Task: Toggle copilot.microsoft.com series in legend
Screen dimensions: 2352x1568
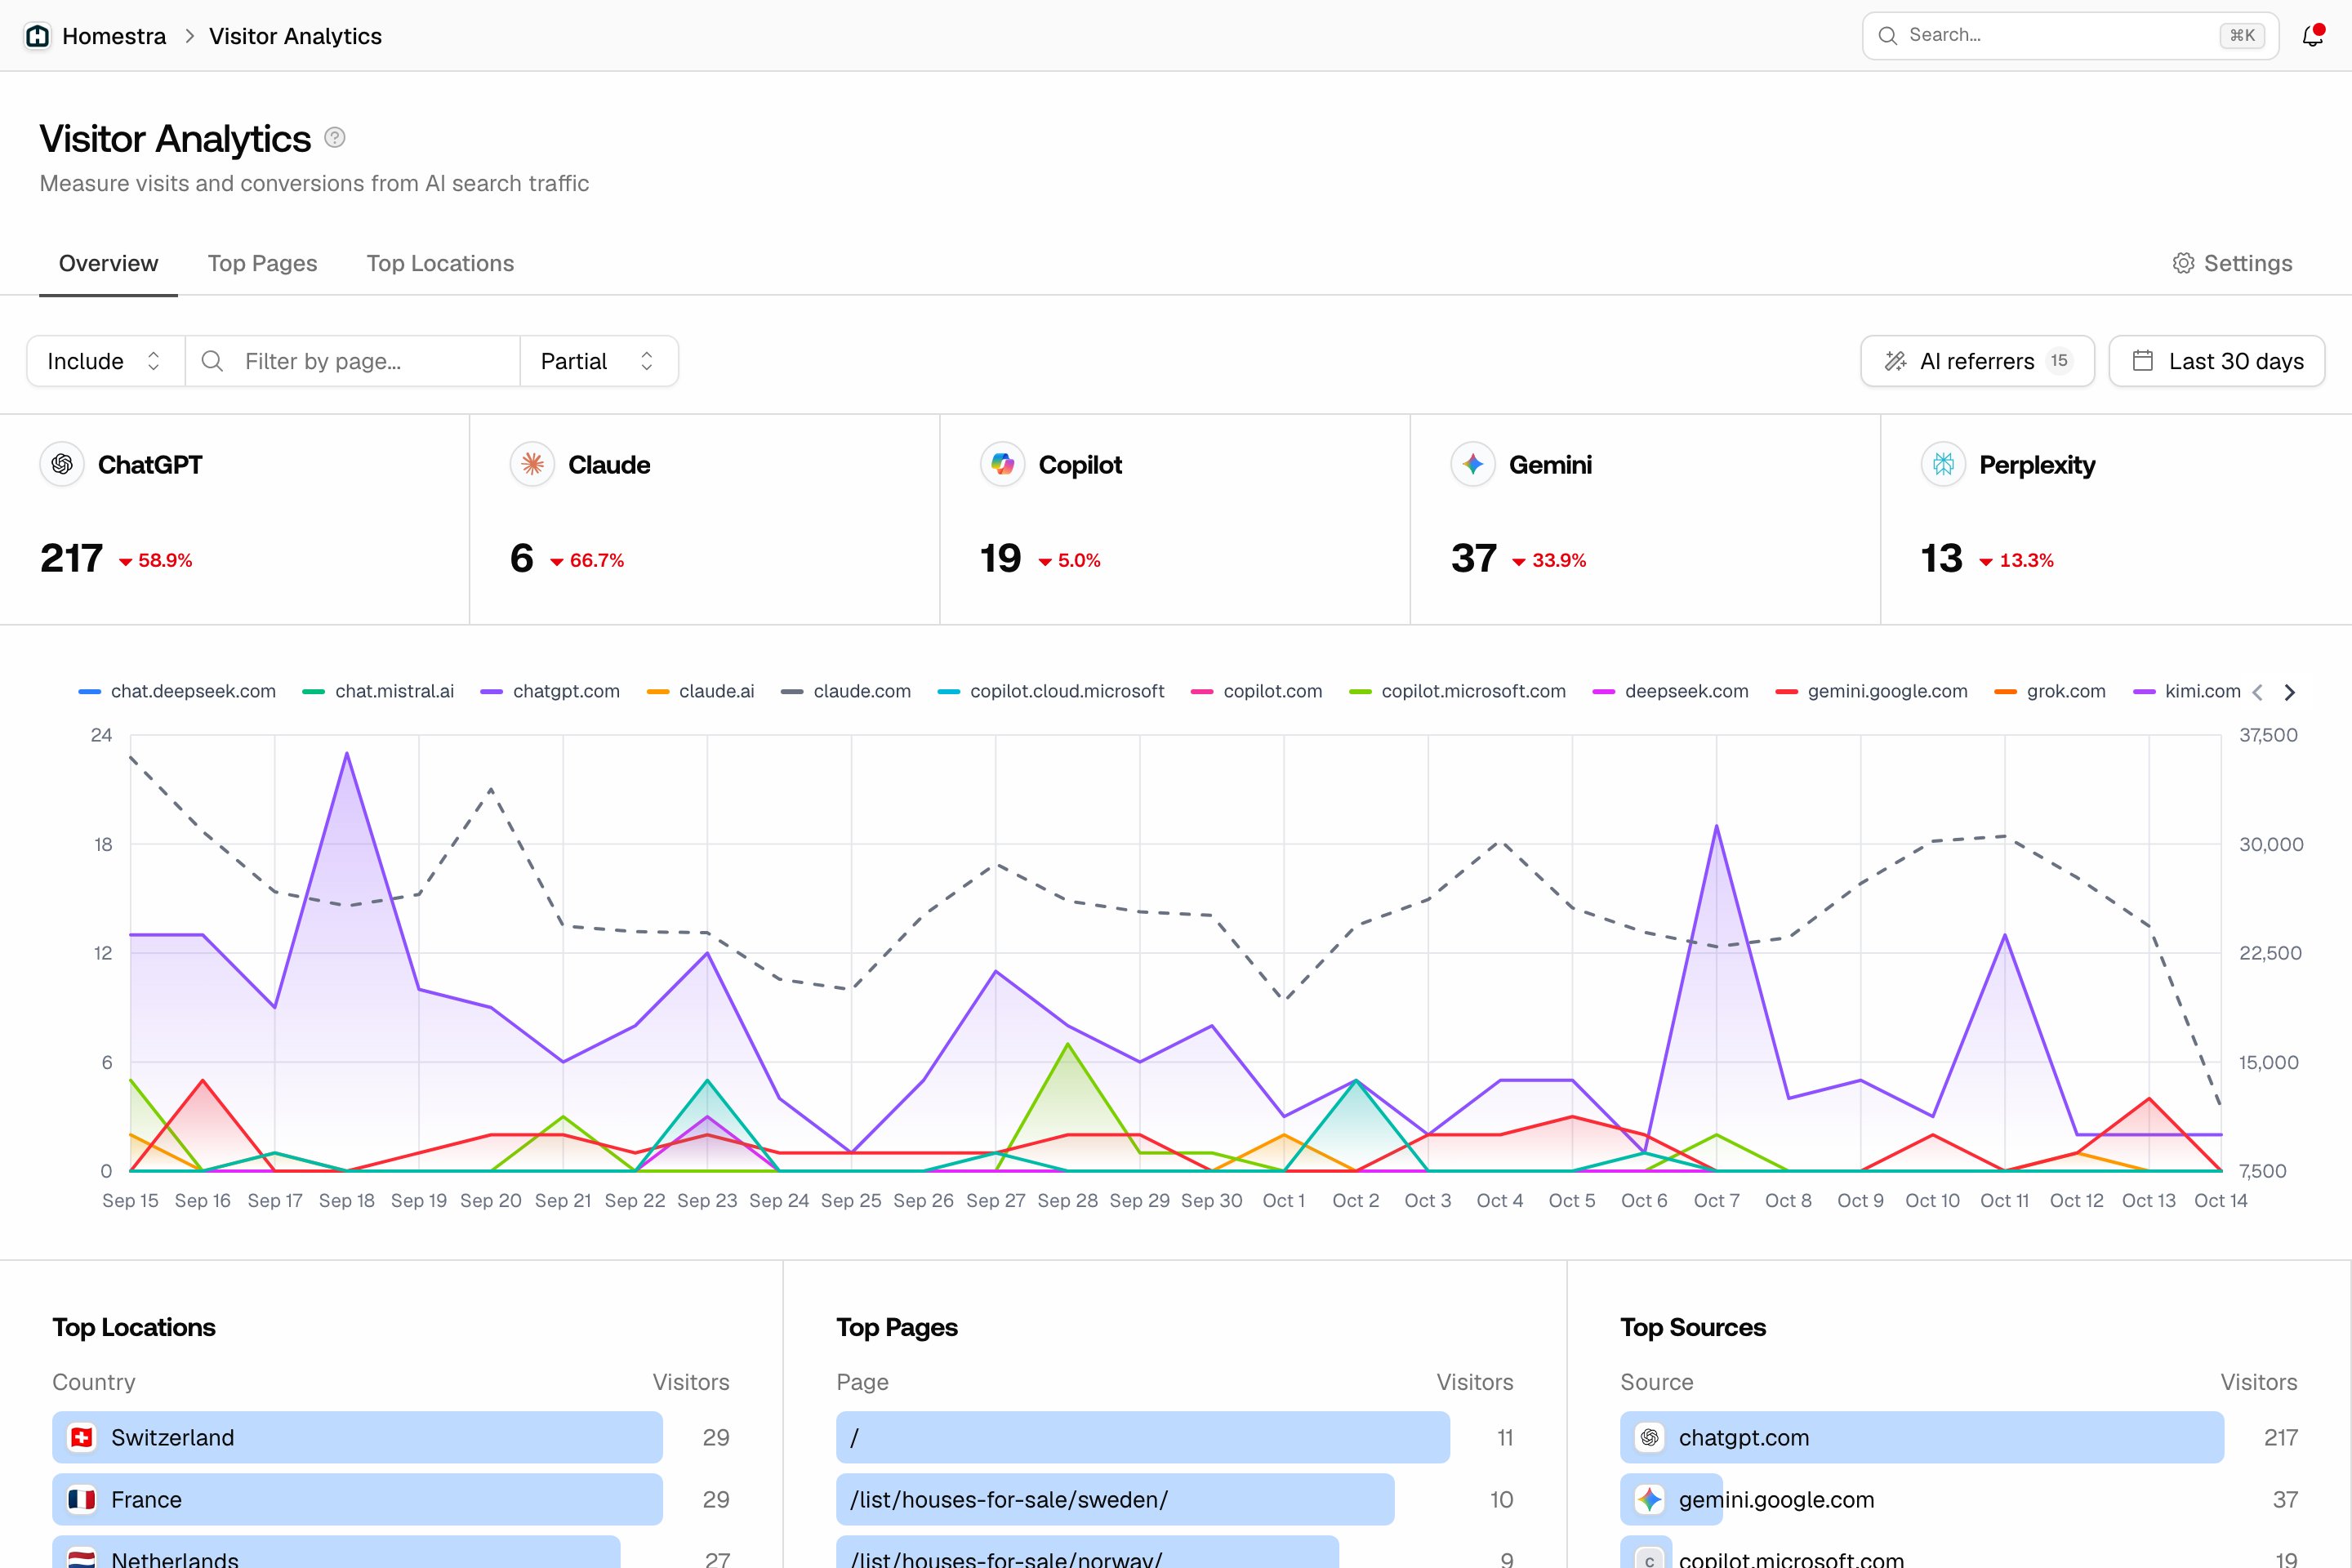Action: [x=1457, y=691]
